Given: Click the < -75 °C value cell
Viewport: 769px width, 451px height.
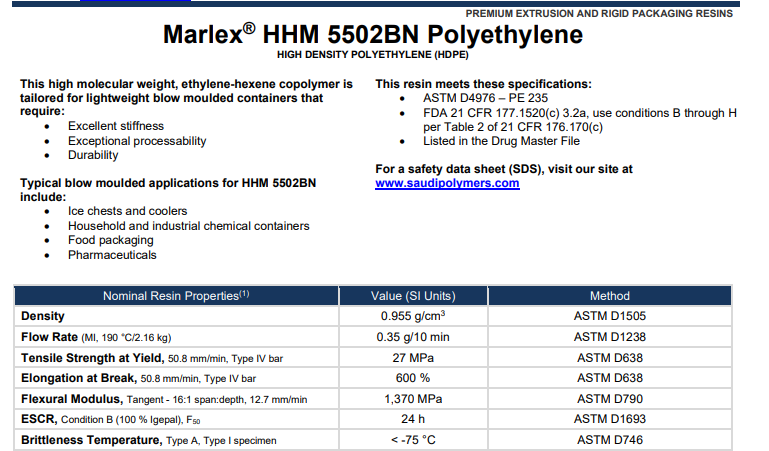Looking at the screenshot, I should coord(413,440).
